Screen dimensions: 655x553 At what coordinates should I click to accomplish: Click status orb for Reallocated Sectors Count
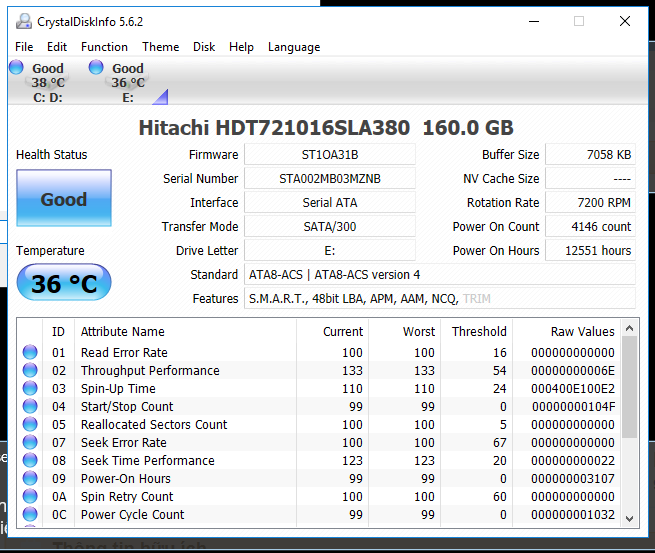30,424
